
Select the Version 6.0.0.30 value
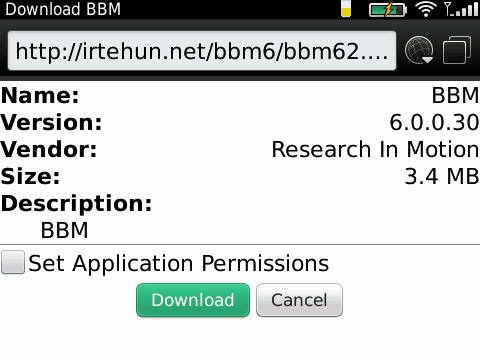pyautogui.click(x=434, y=122)
